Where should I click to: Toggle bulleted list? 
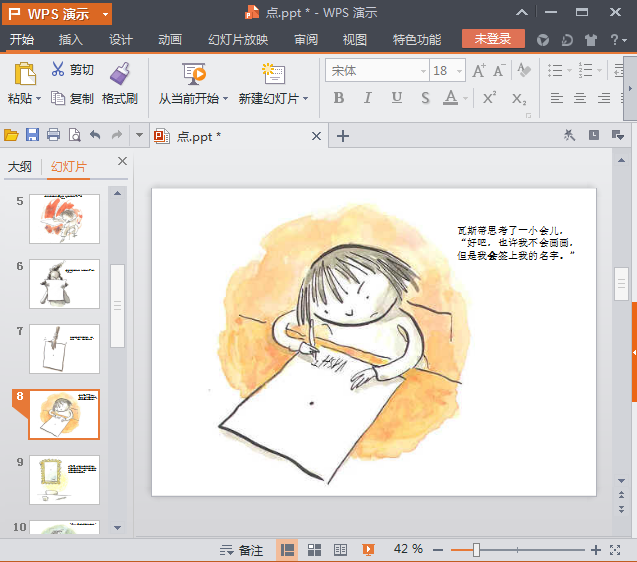[555, 70]
